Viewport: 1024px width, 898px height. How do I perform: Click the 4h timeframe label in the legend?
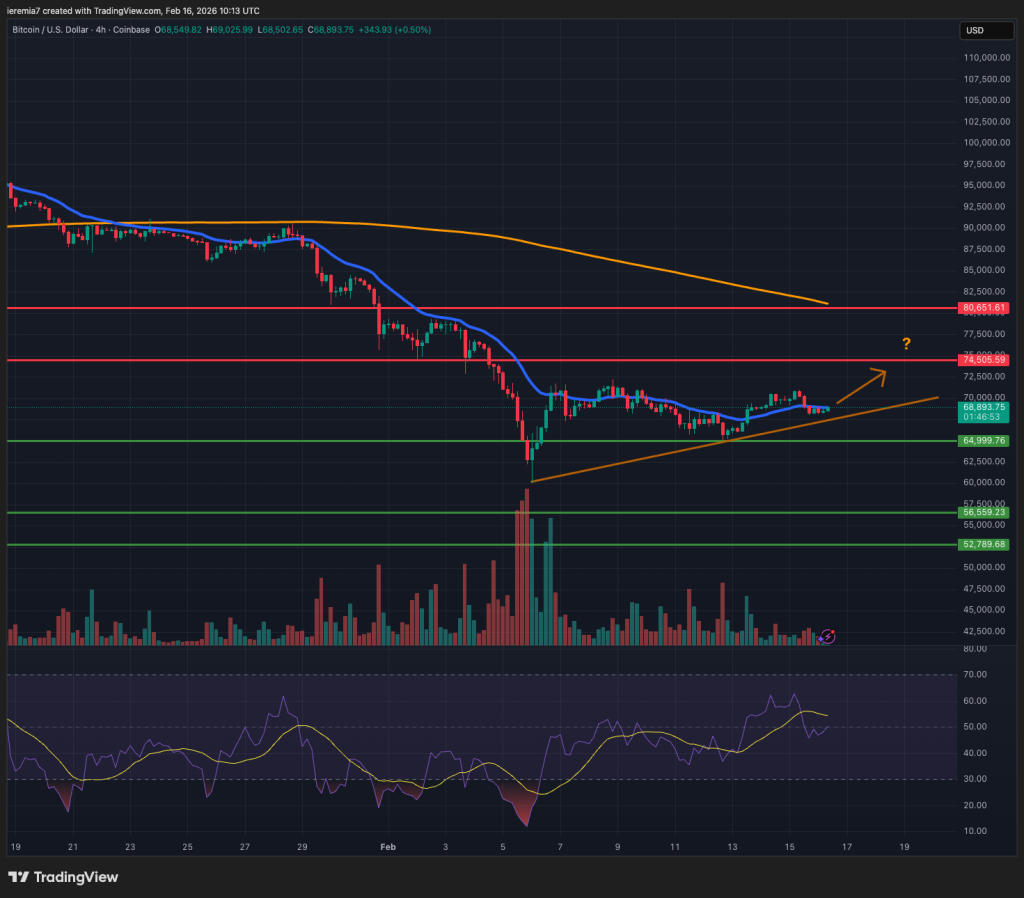[x=99, y=30]
